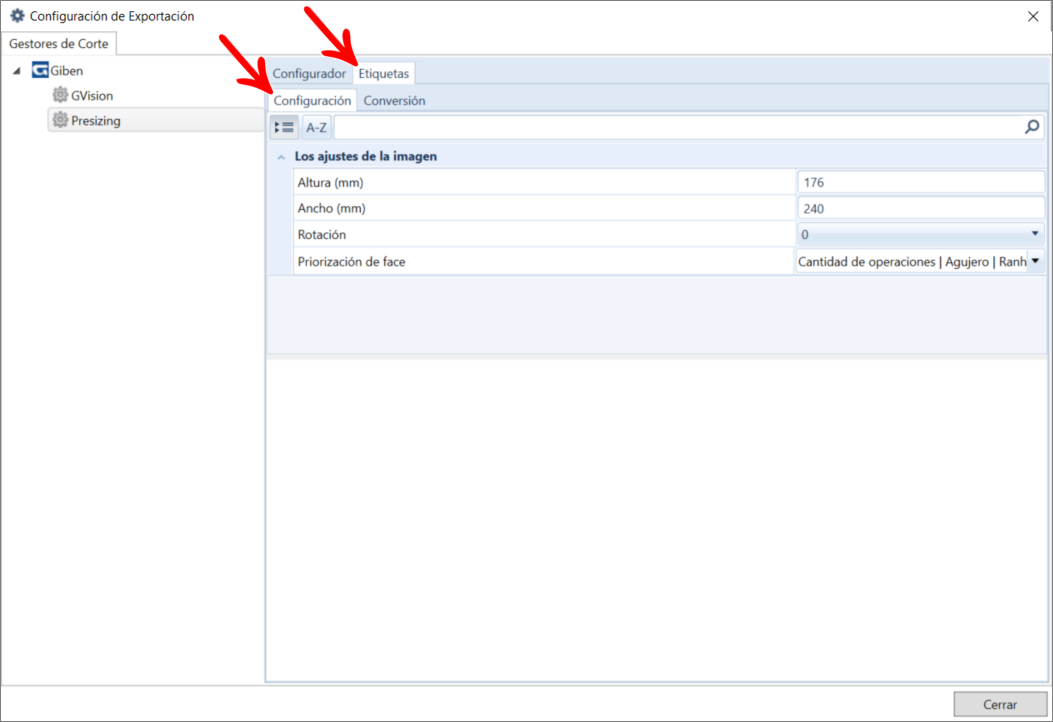Click into the property search field
This screenshot has height=722, width=1053.
tap(678, 127)
